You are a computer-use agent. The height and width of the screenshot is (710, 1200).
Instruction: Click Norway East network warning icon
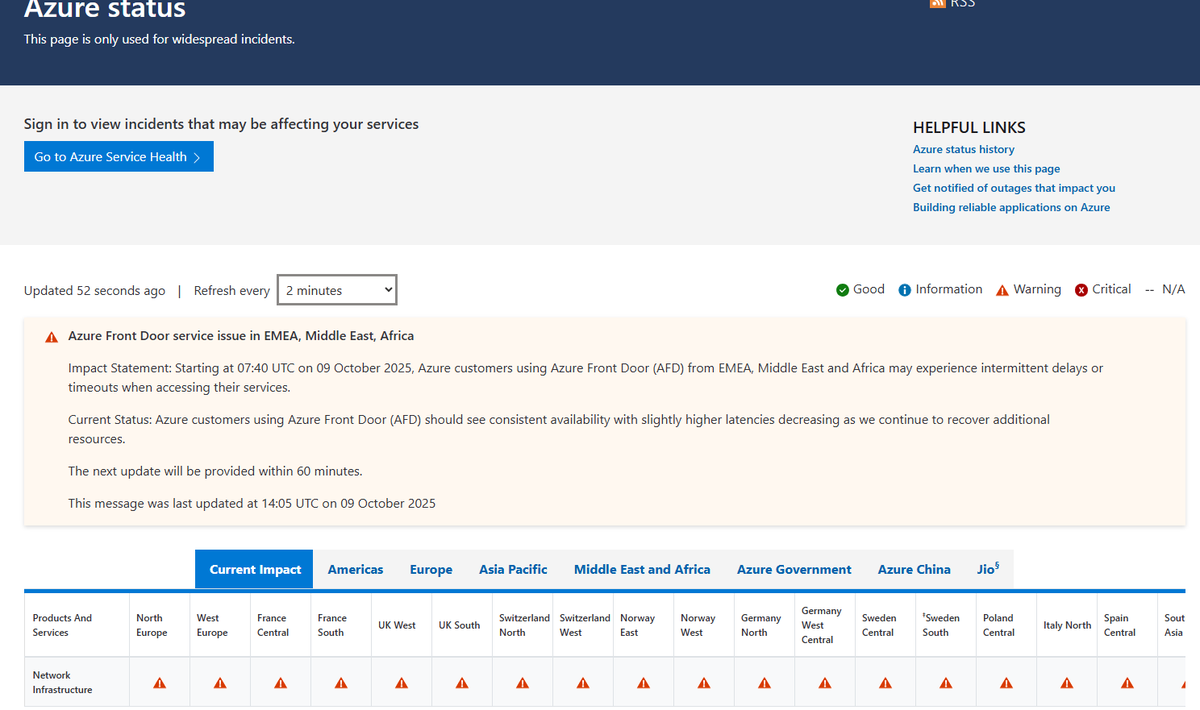[x=643, y=683]
